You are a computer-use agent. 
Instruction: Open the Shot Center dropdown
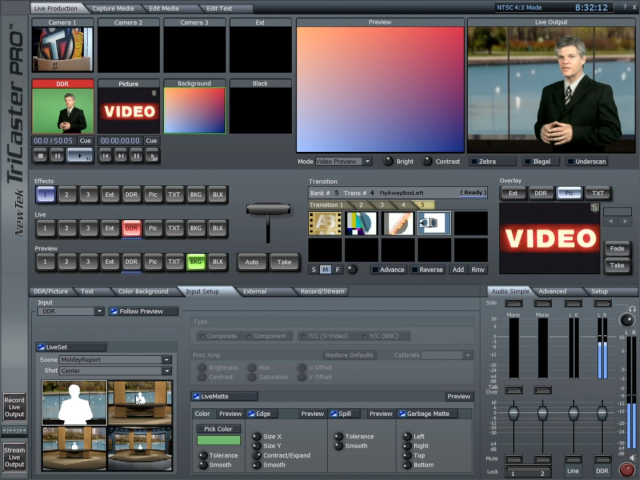click(x=114, y=371)
